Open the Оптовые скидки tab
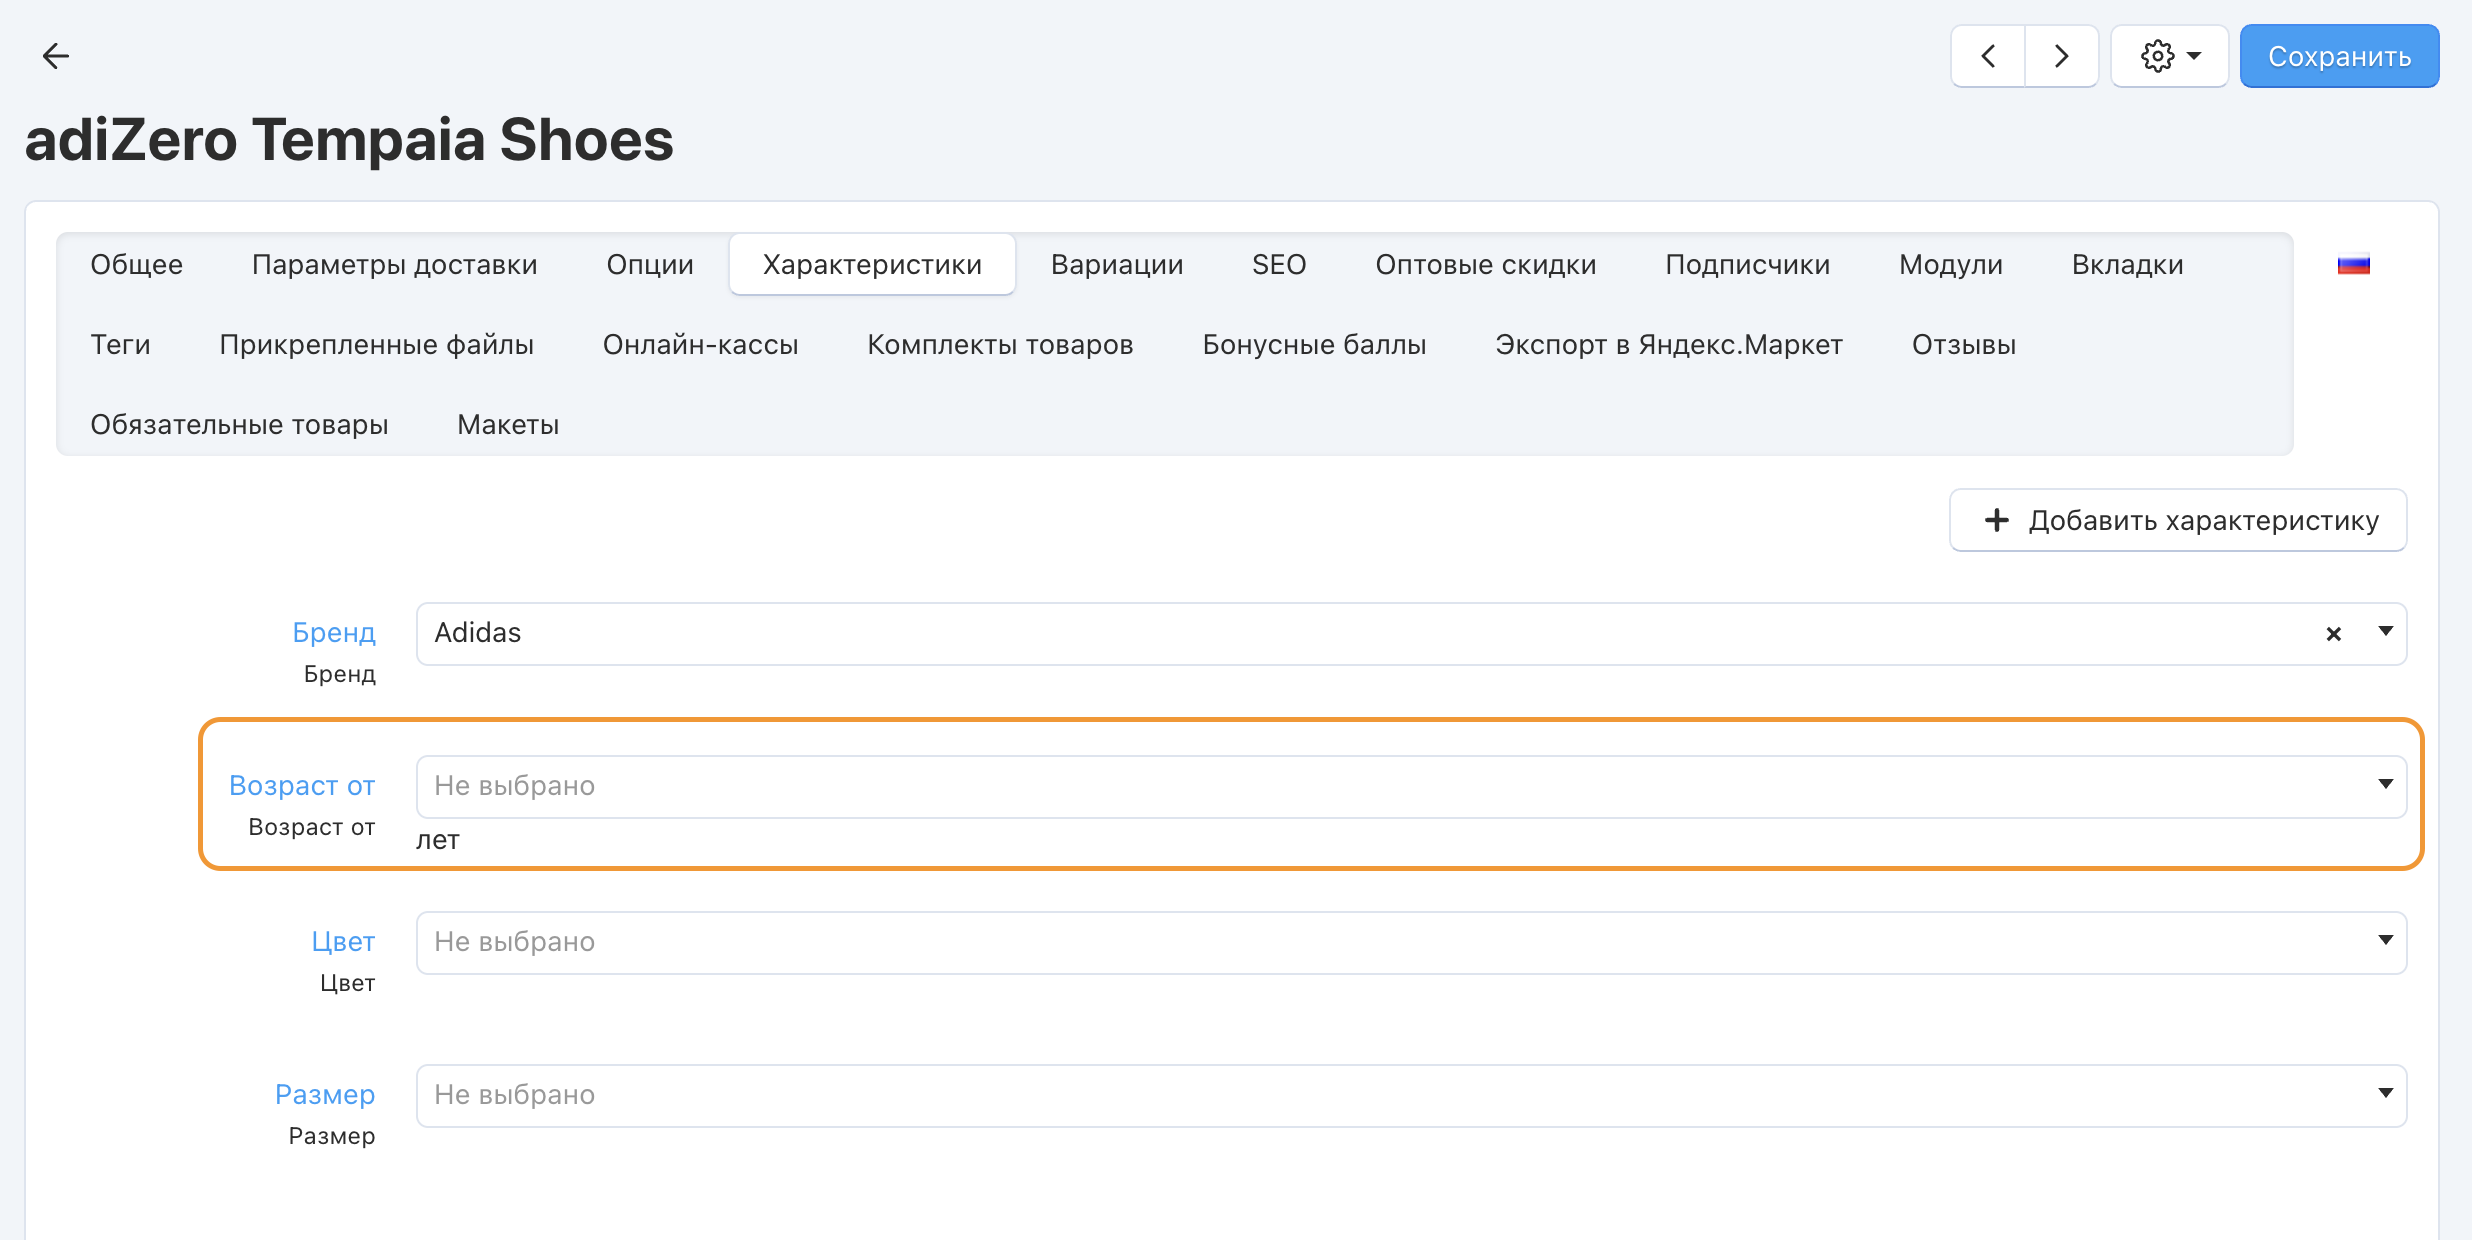This screenshot has height=1240, width=2472. [x=1485, y=265]
